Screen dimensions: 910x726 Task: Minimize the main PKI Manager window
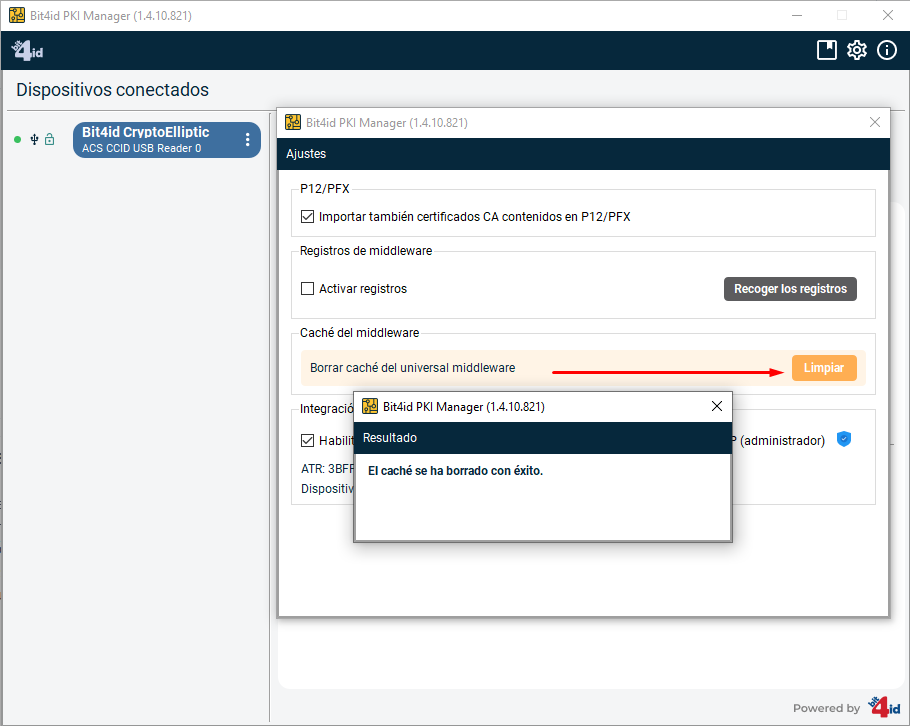coord(797,15)
